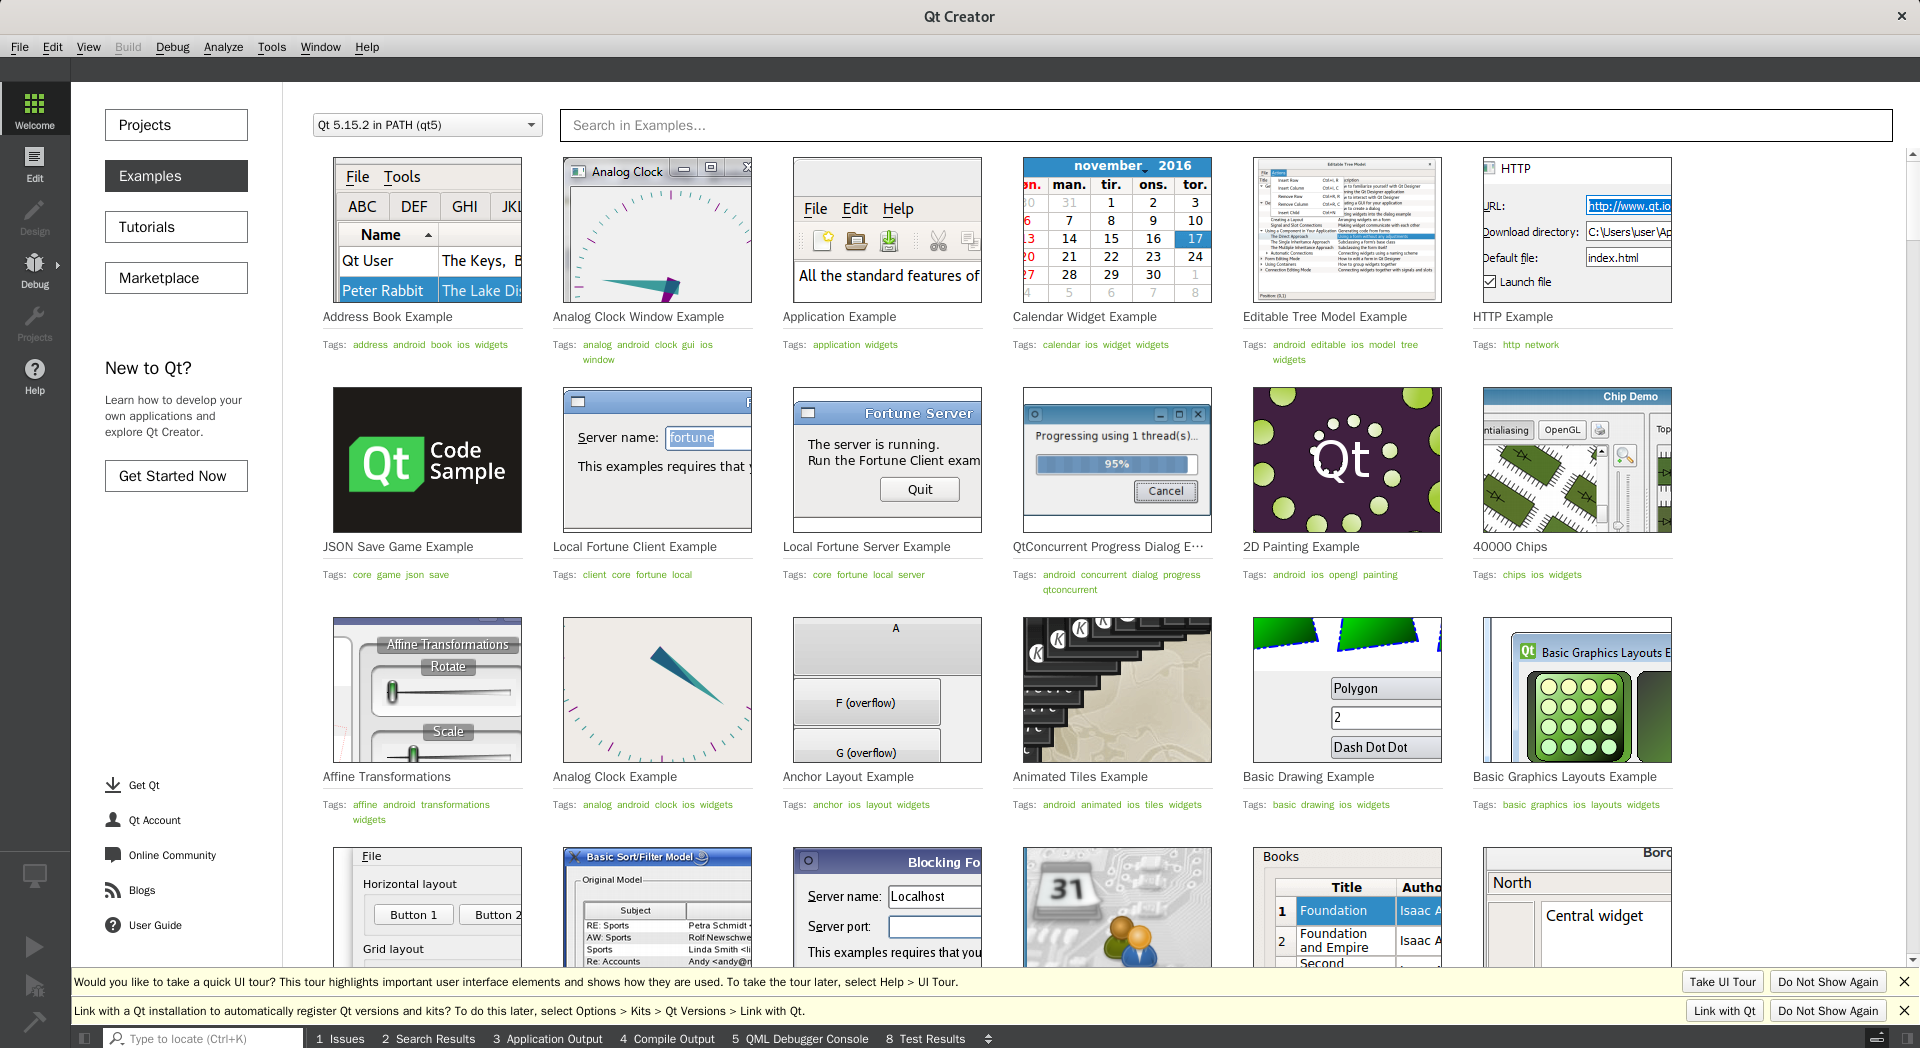Show the Compile Output pane

pos(667,1039)
